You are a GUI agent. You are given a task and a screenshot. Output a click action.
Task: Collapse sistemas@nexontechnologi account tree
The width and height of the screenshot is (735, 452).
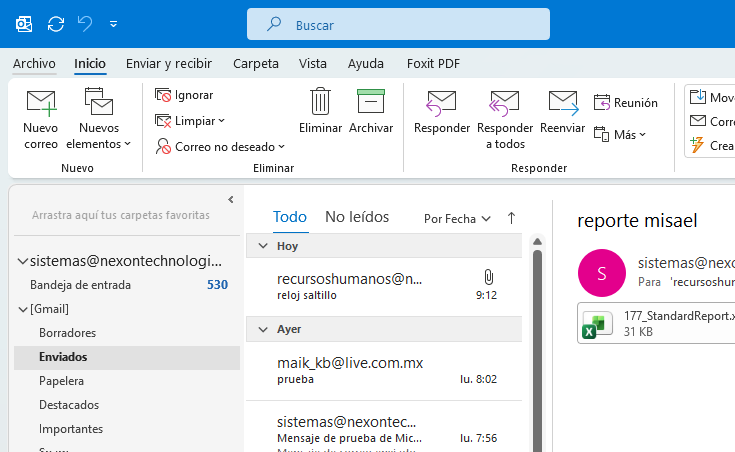pyautogui.click(x=22, y=261)
